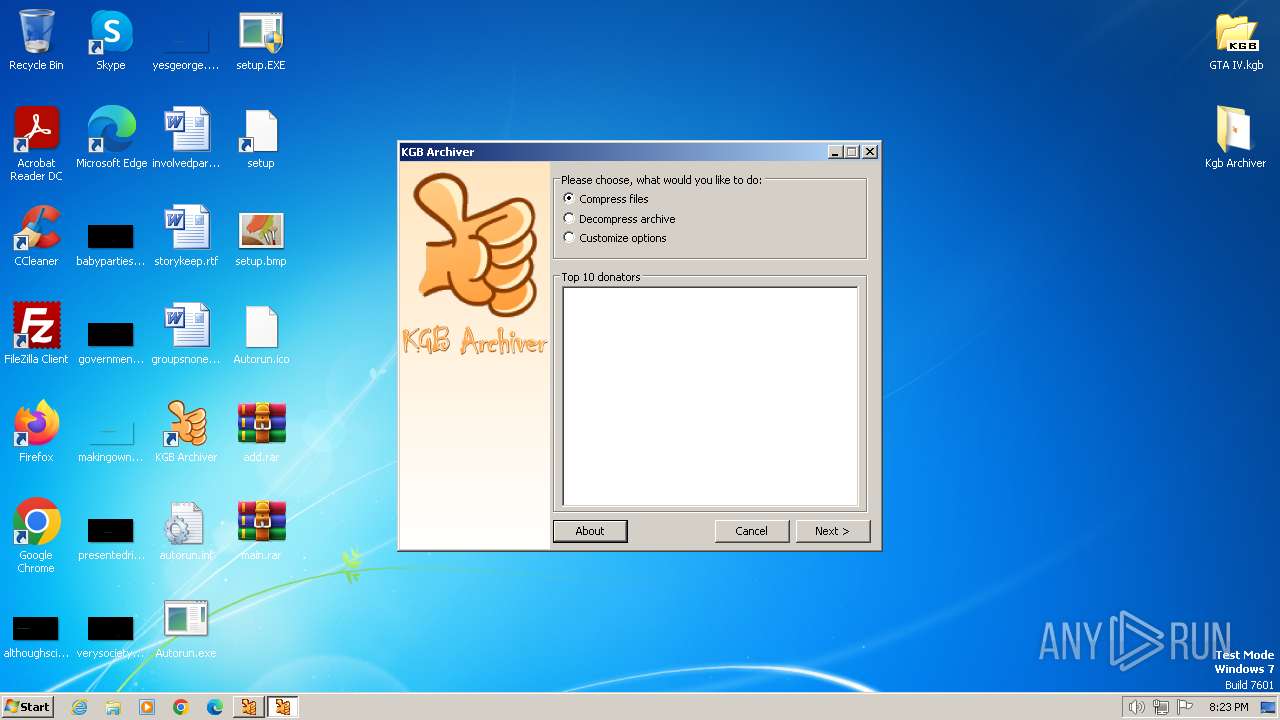Select the Compress files radio option
This screenshot has width=1280, height=720.
tap(606, 199)
